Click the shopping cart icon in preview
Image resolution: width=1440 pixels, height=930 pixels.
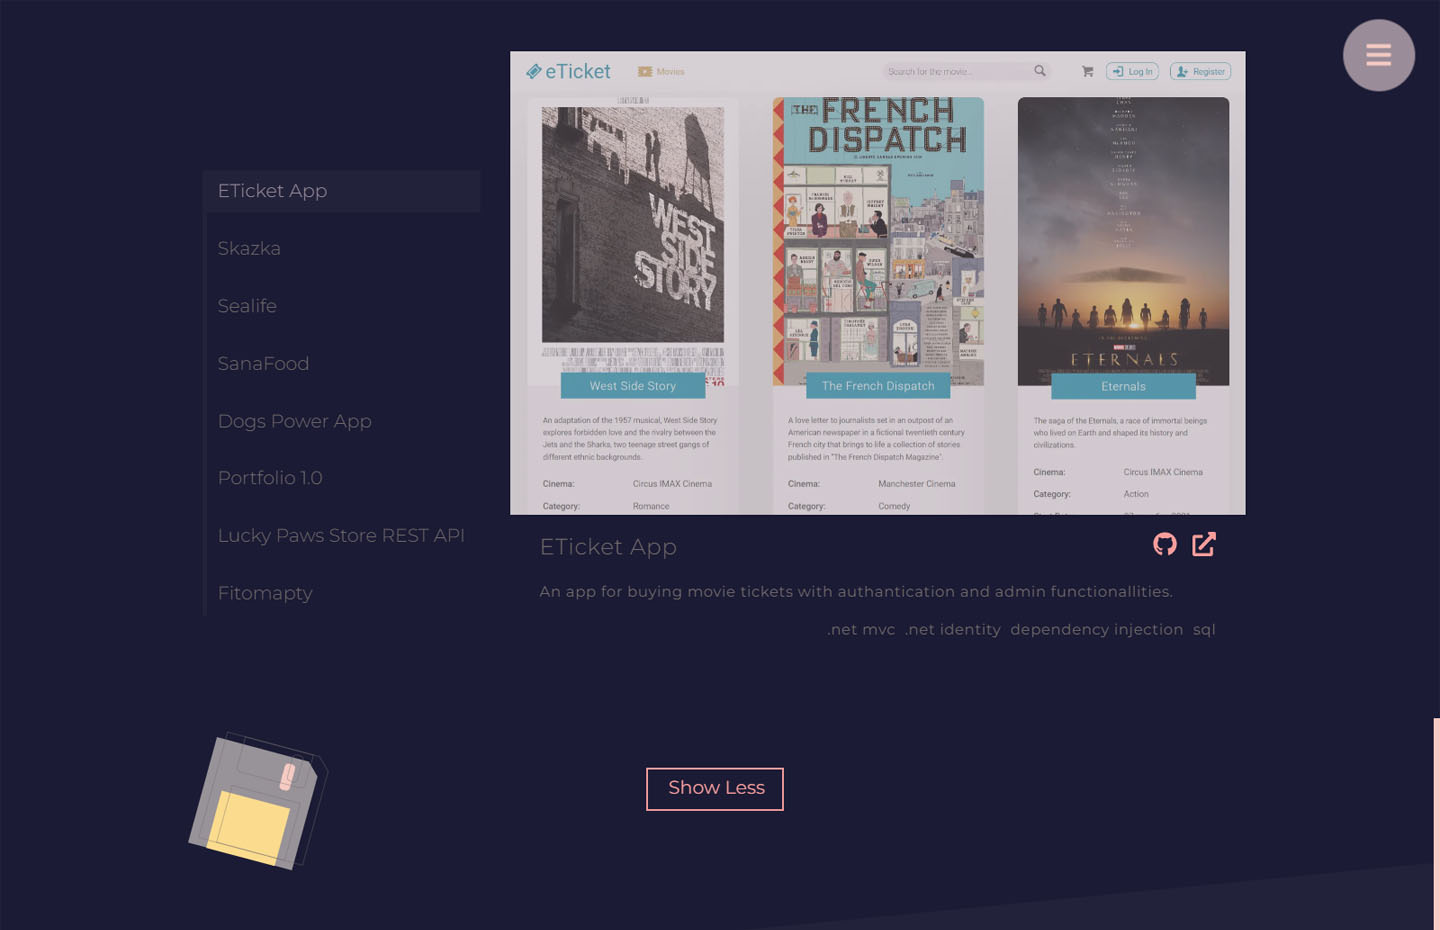(1087, 71)
